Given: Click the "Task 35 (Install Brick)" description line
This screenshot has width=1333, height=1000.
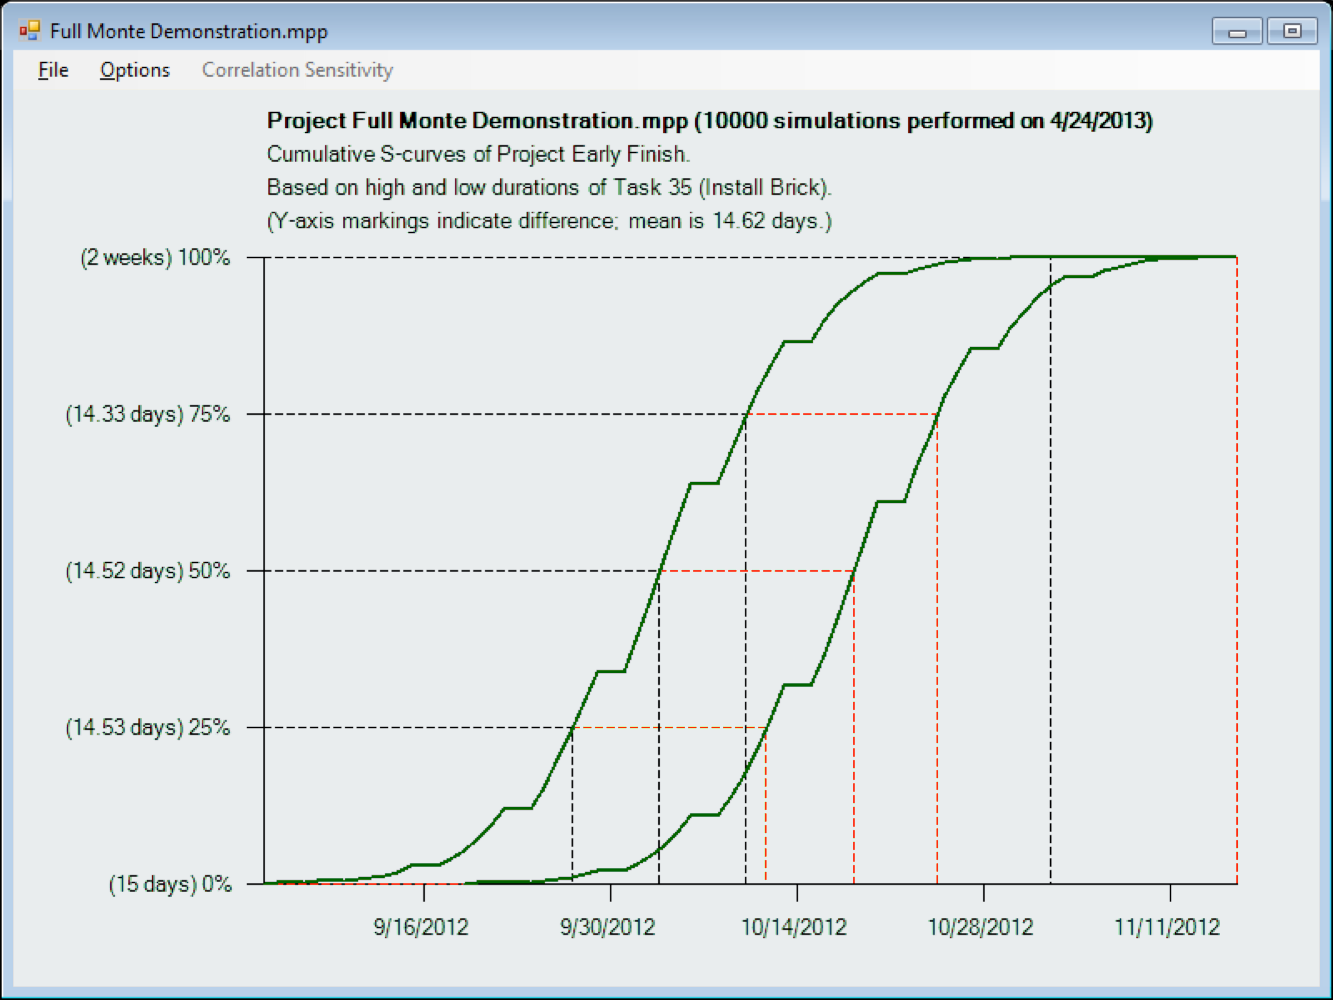Looking at the screenshot, I should tap(549, 187).
